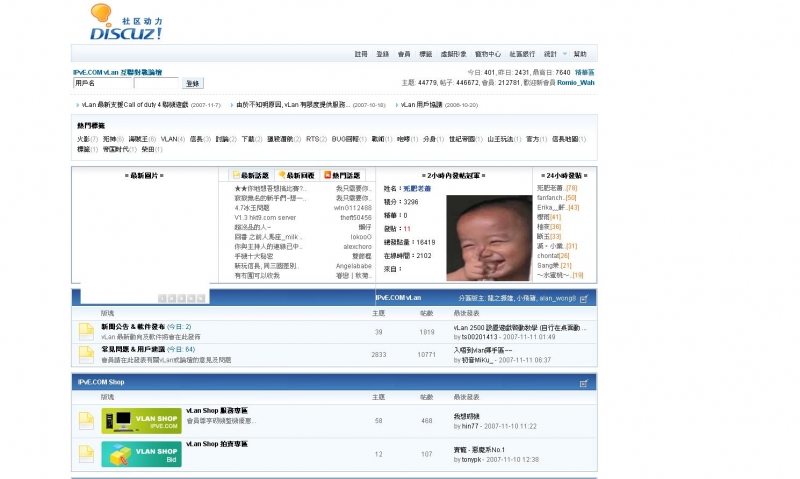Screen dimensions: 800x479
Task: Click the vLan Shop 拍賣專區 folder icon
Action: (x=86, y=453)
